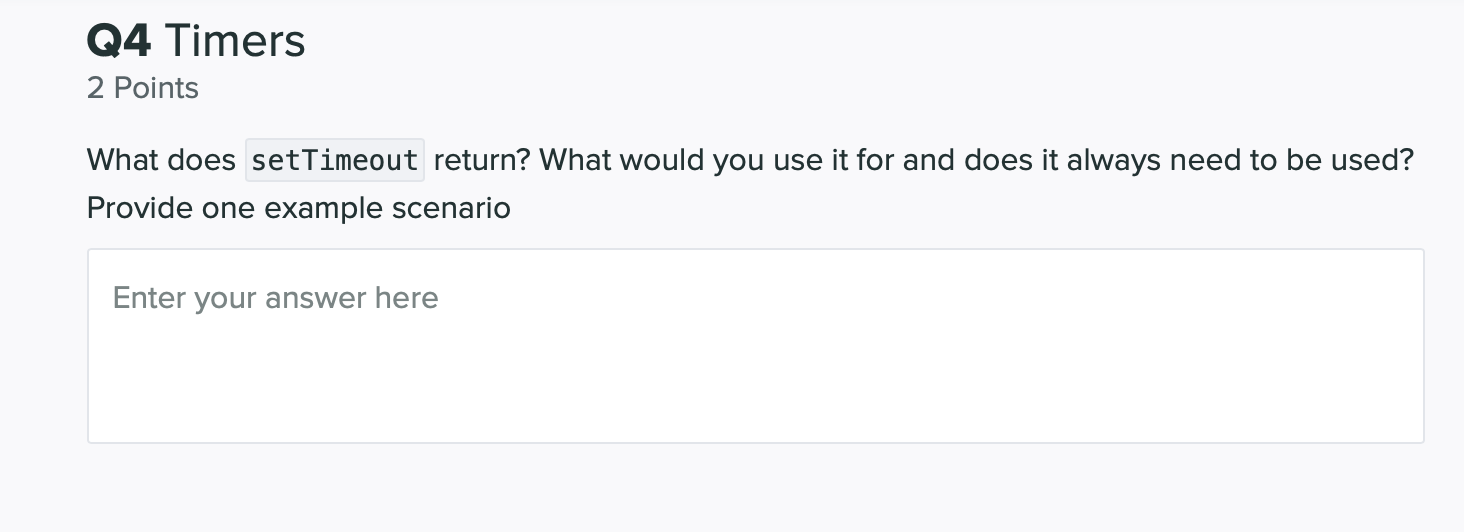
Task: Click the word "Timers" in the heading
Action: pos(235,41)
